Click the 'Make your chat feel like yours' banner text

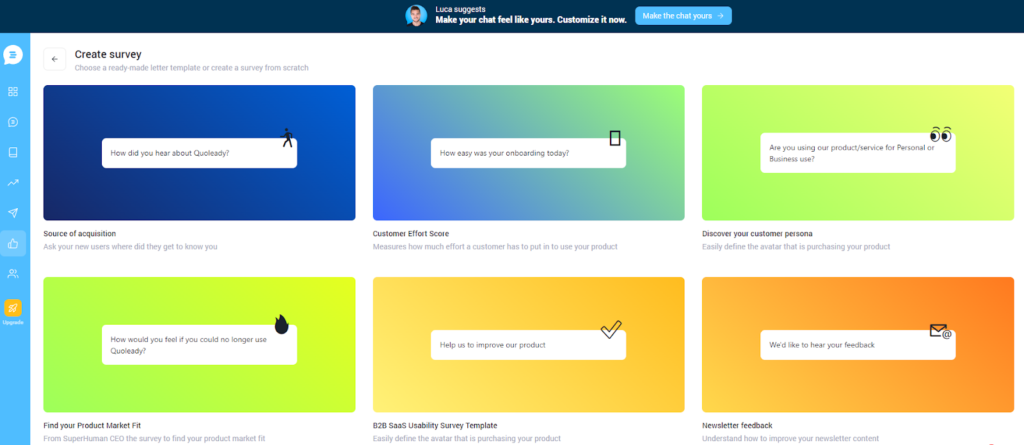(x=531, y=20)
